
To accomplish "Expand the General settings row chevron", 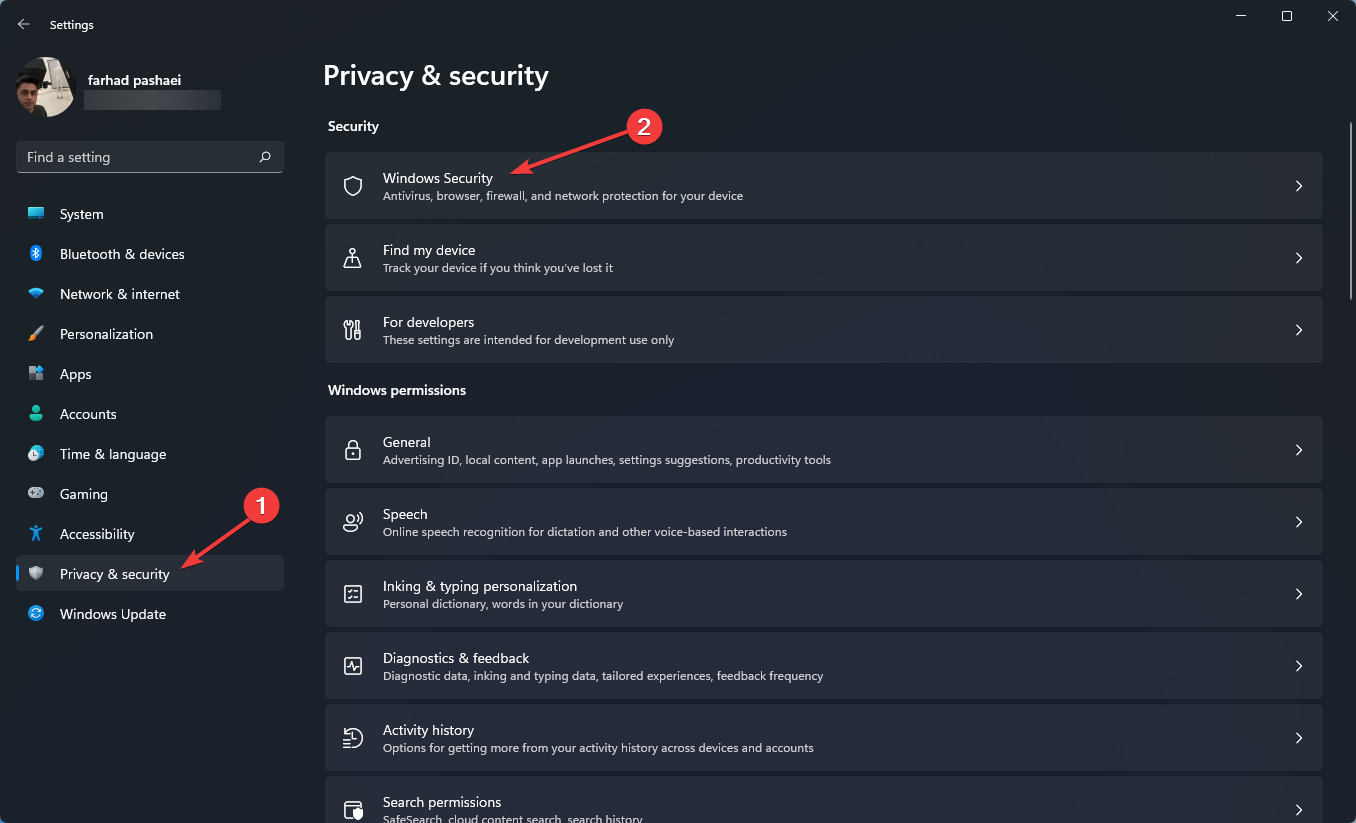I will [x=1298, y=449].
